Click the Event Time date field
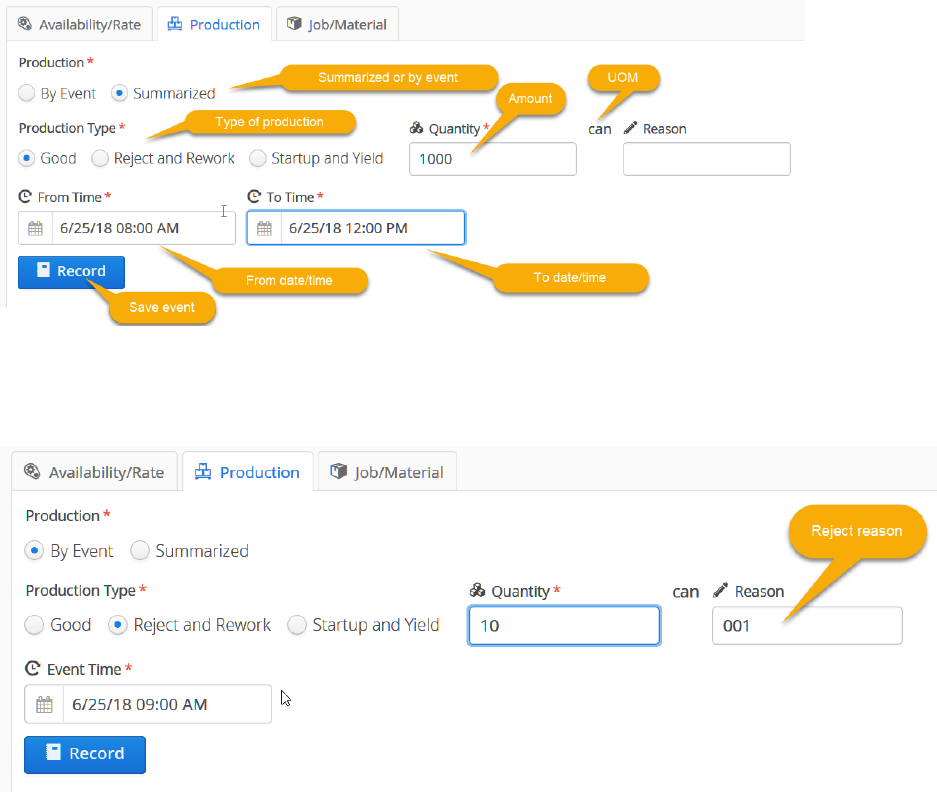 pos(166,704)
